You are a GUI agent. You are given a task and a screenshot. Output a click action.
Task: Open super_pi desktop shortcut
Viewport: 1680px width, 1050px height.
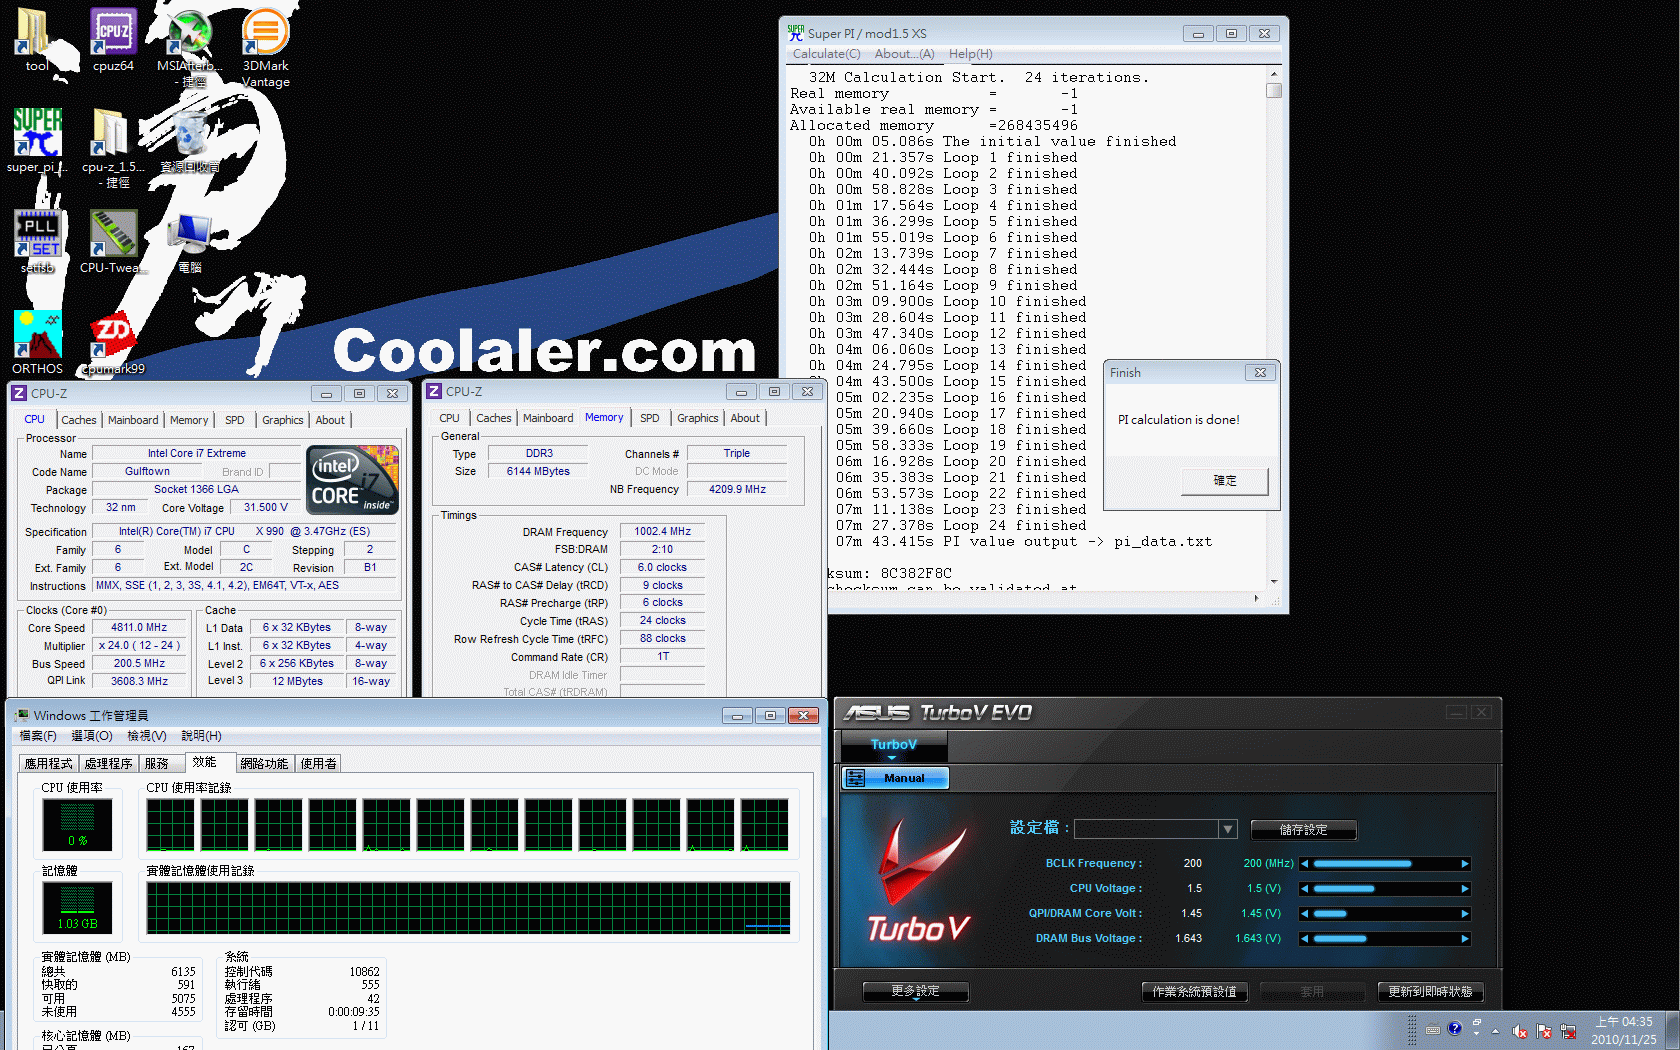point(37,141)
